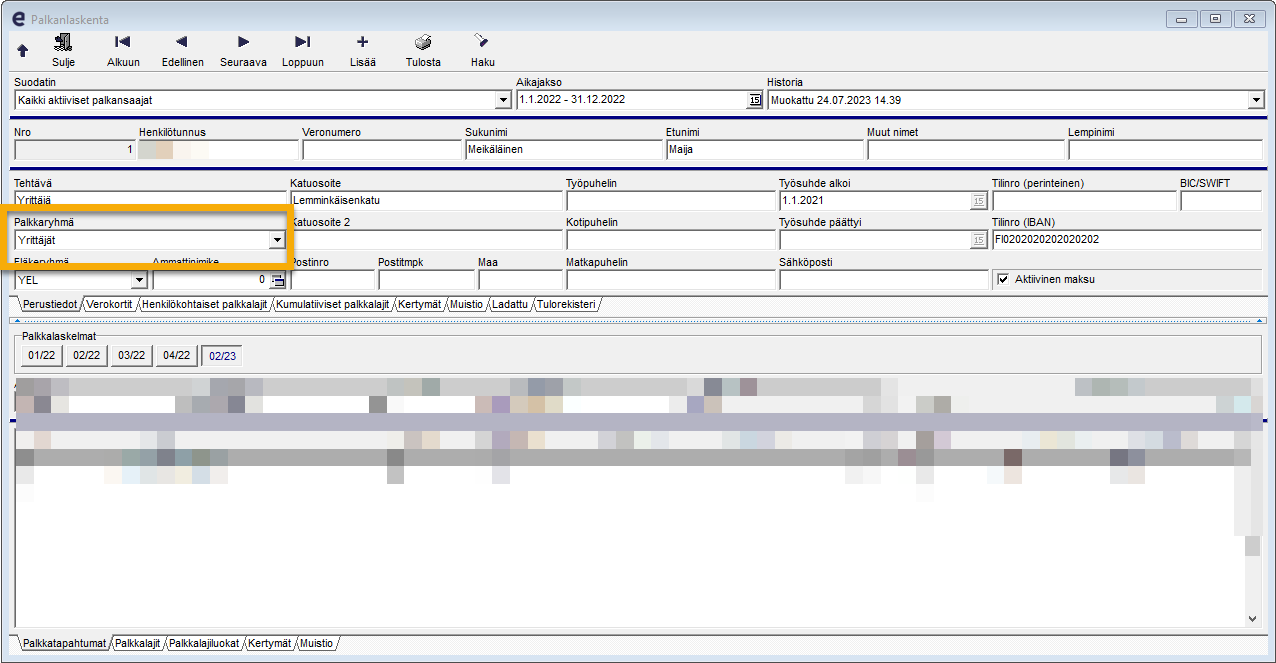
Task: Open search with the Haku icon
Action: (x=481, y=41)
